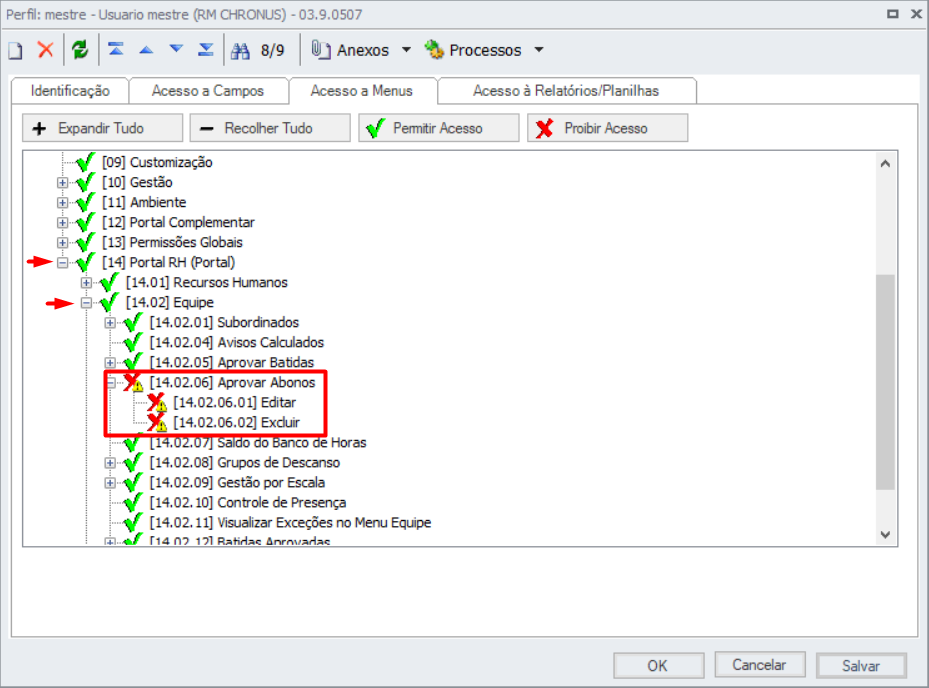The width and height of the screenshot is (929, 688).
Task: Click the Cancelar button
Action: pyautogui.click(x=760, y=665)
